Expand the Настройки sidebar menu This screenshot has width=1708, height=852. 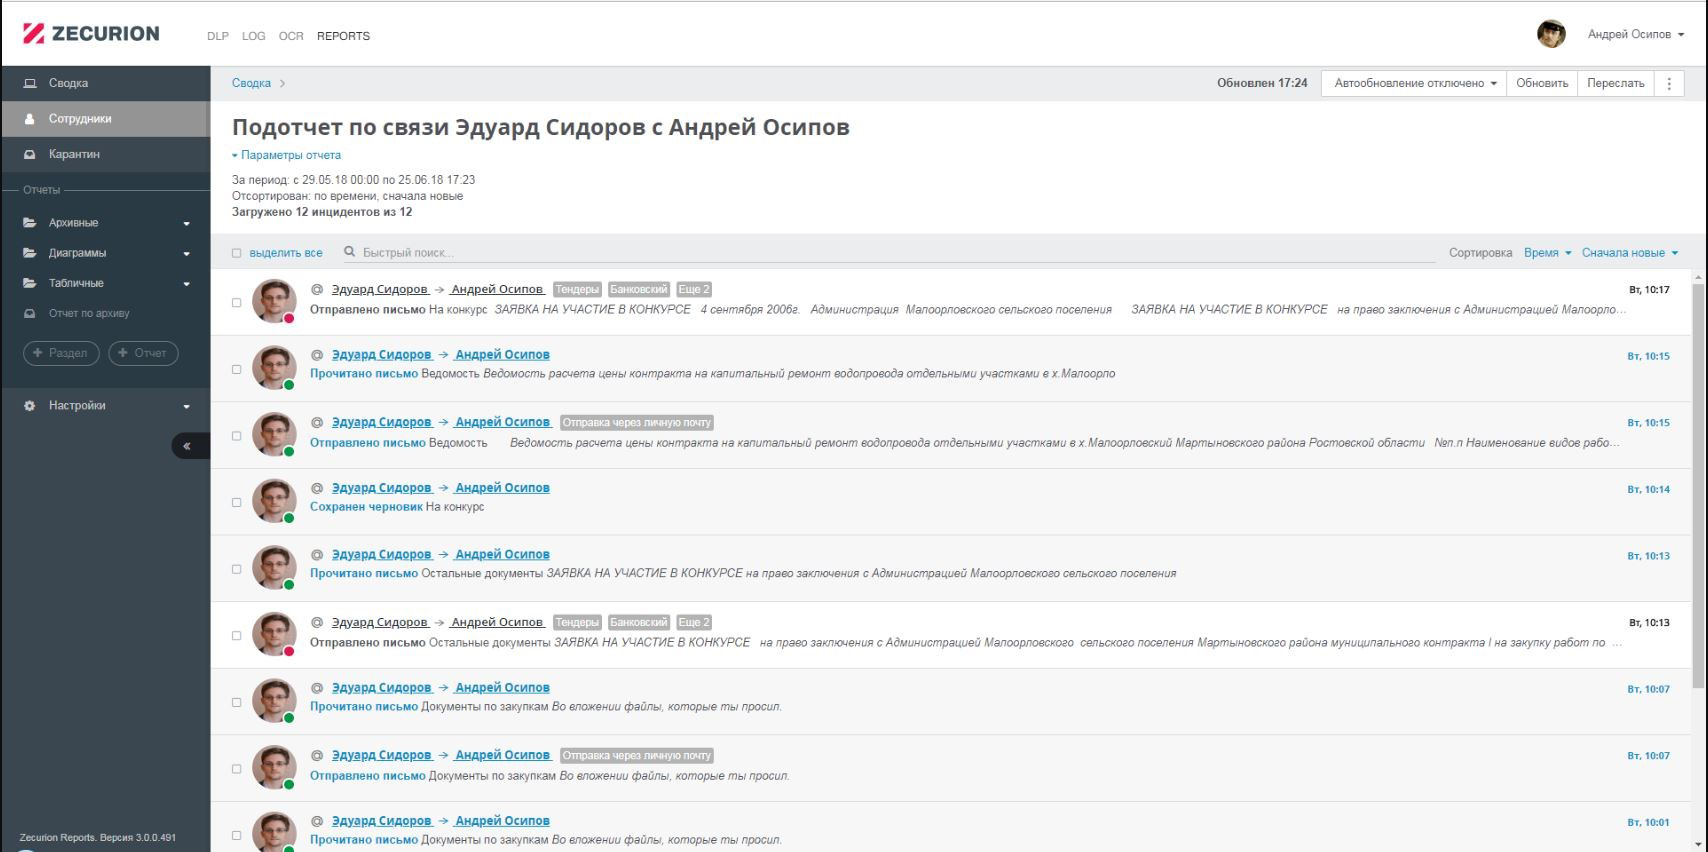105,405
